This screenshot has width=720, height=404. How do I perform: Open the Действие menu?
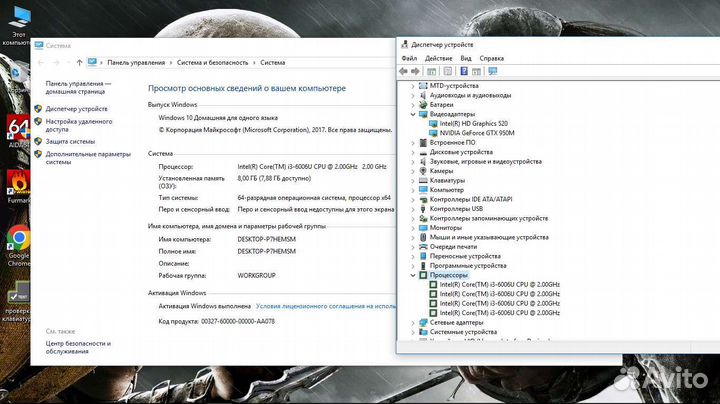point(439,58)
